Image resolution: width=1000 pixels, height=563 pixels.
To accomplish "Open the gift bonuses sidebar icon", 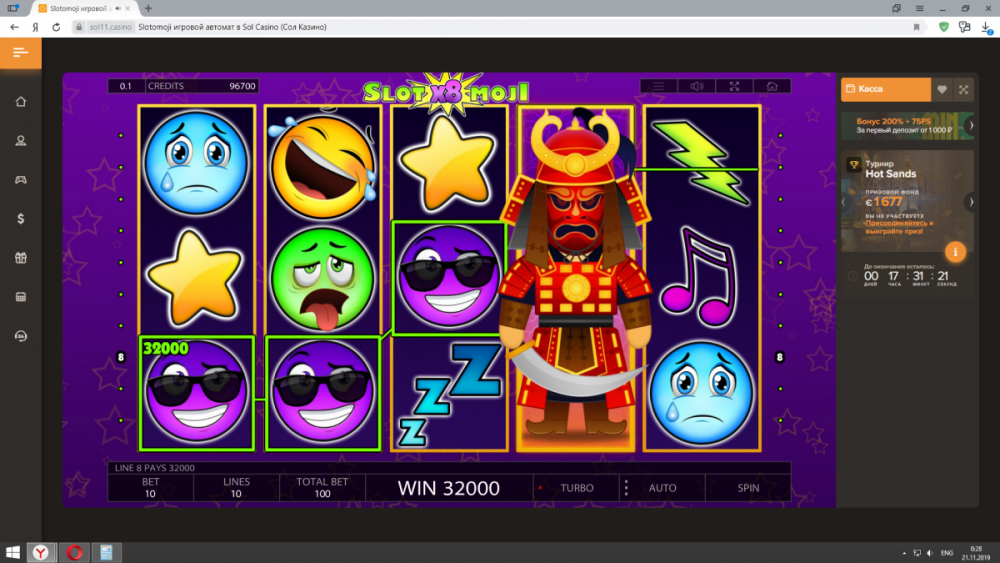I will click(x=20, y=258).
